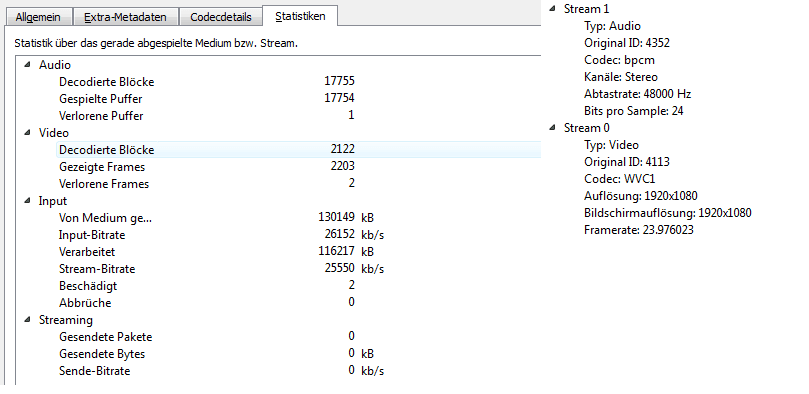This screenshot has width=809, height=394.
Task: Collapse the Video statistics group
Action: 27,133
